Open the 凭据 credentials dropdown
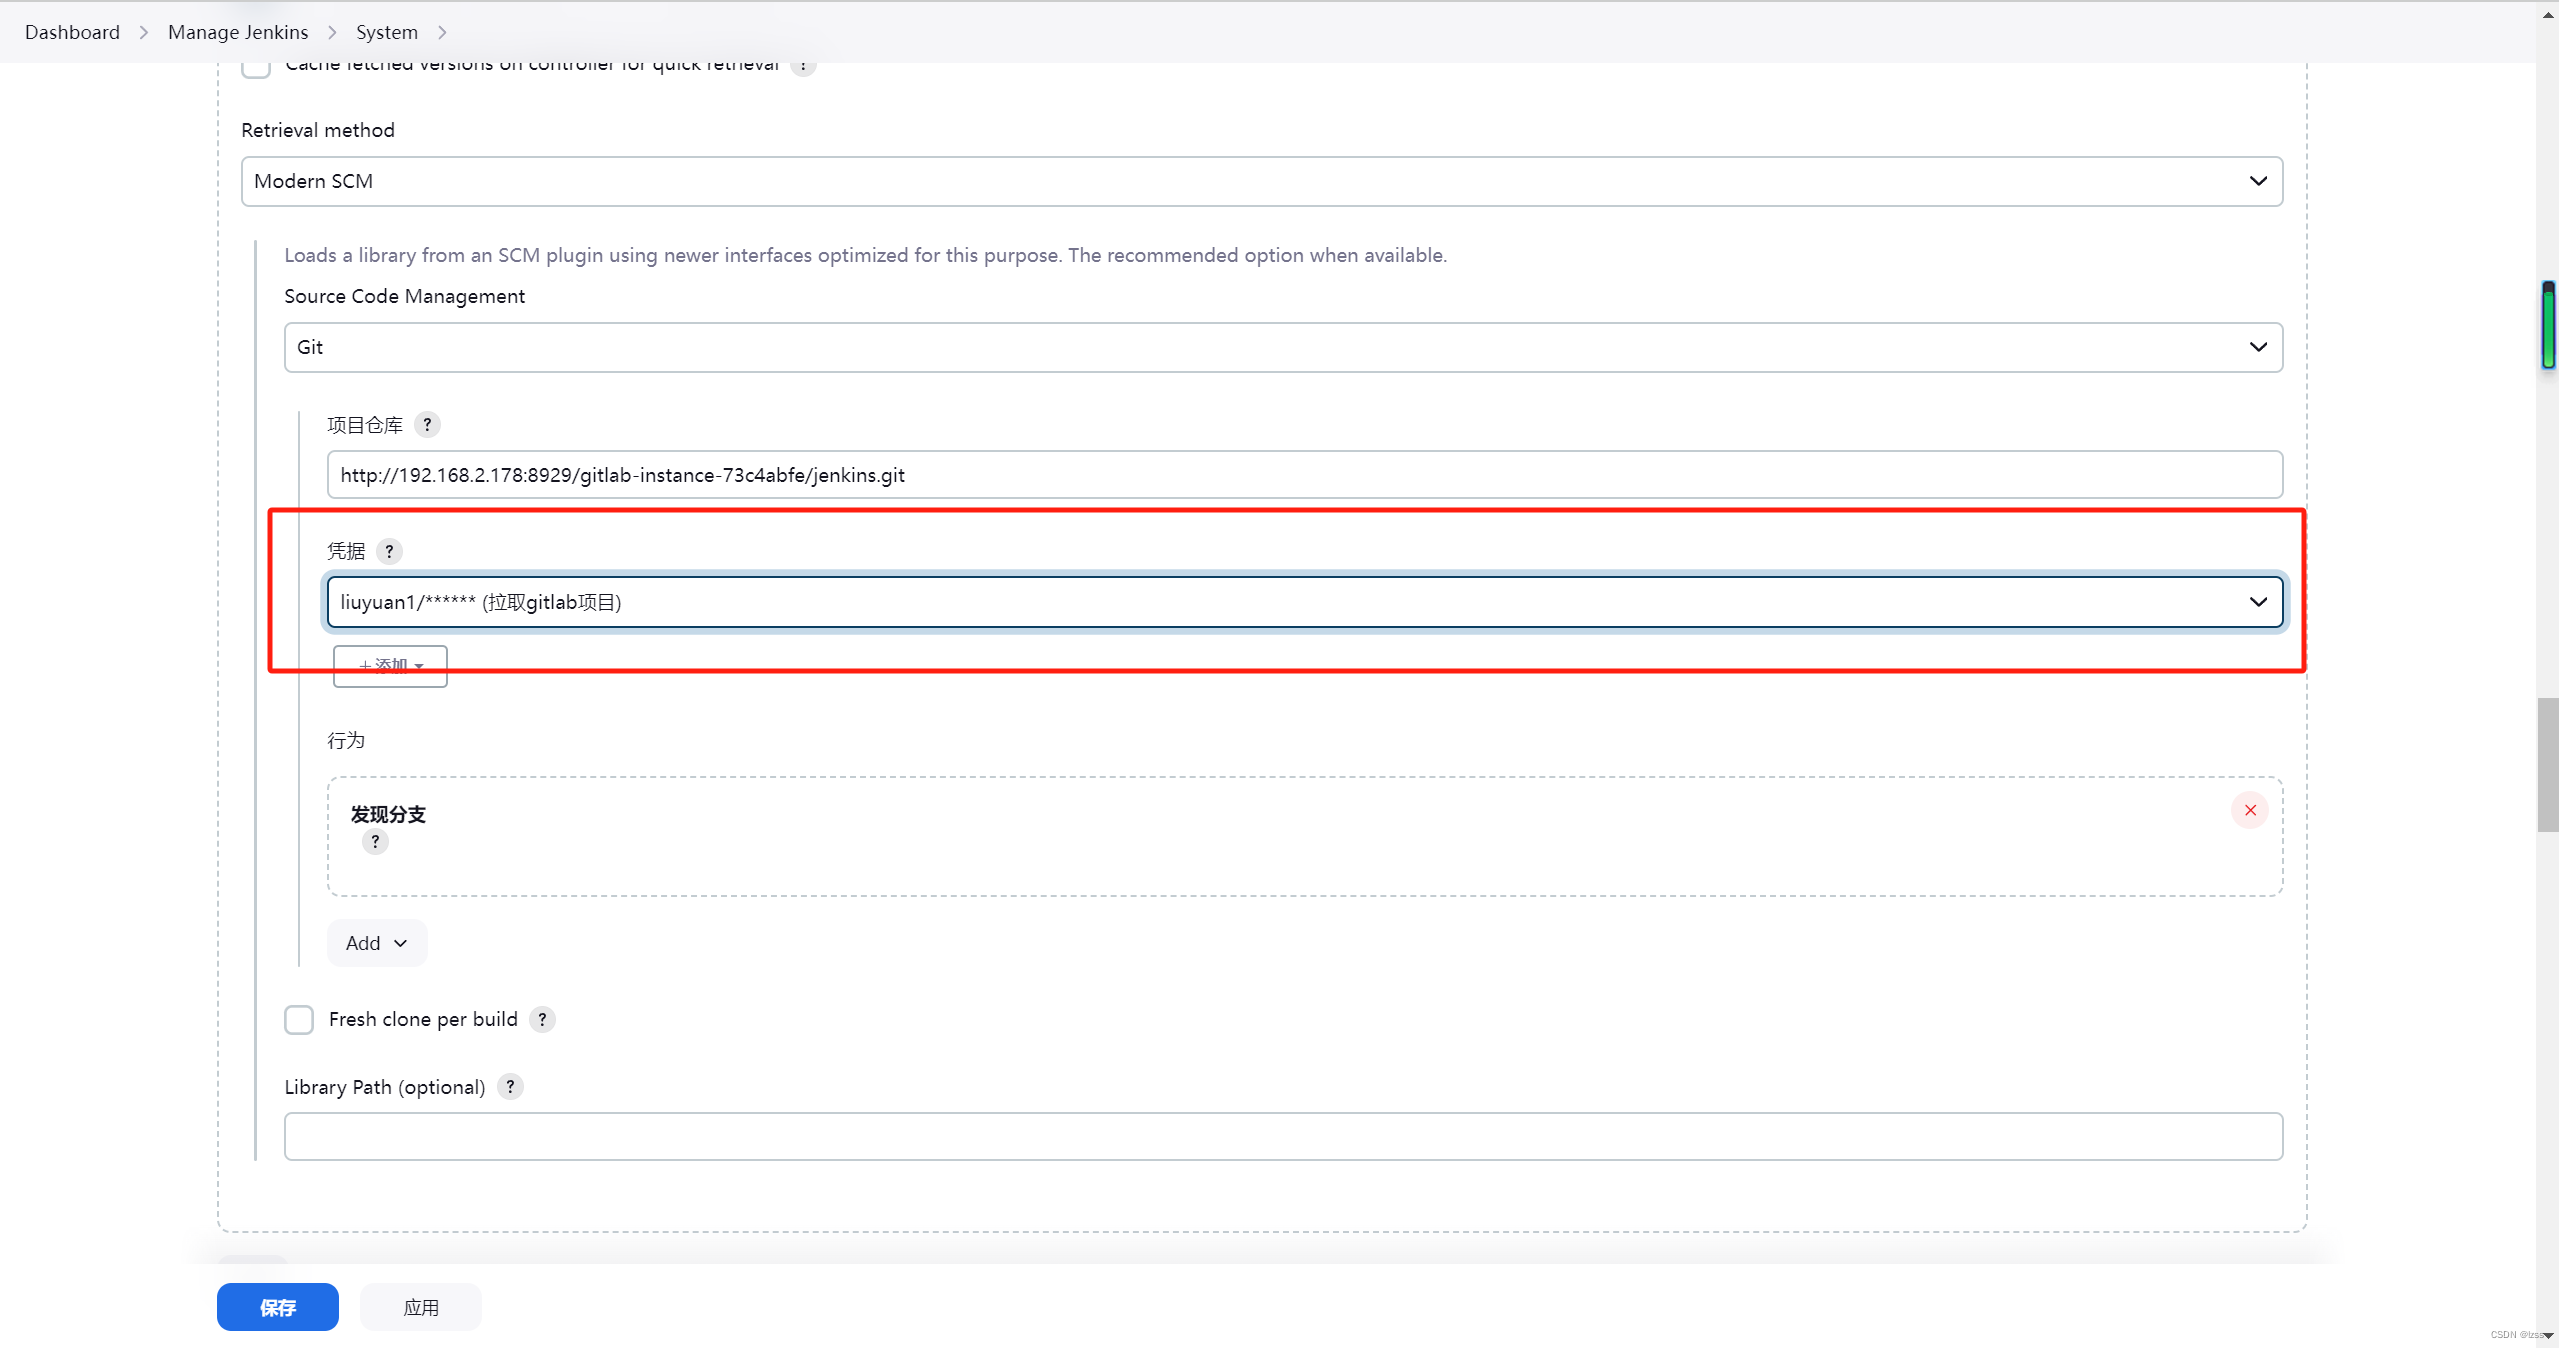The width and height of the screenshot is (2559, 1348). click(x=1305, y=602)
